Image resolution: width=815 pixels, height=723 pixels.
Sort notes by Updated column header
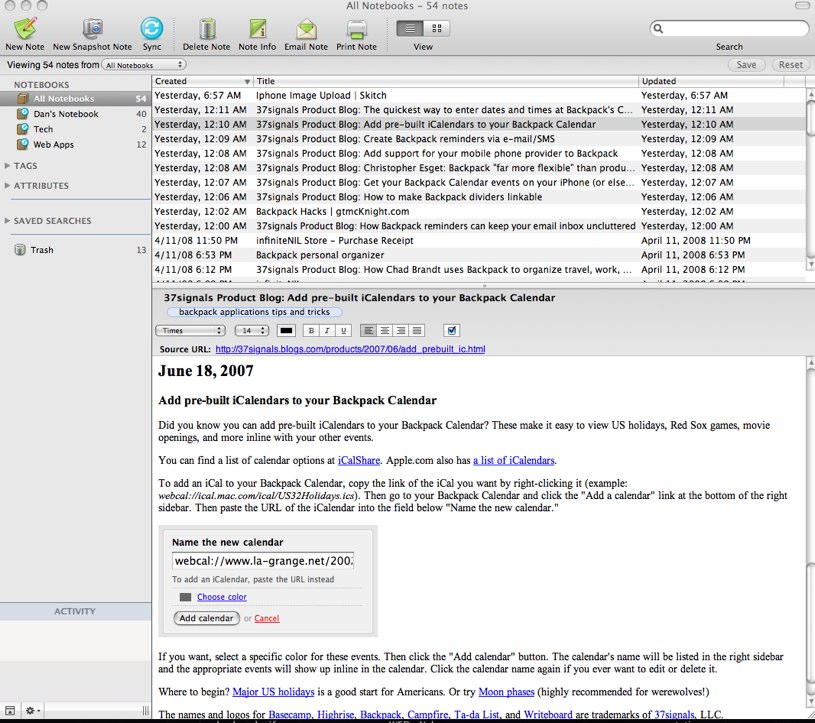pos(711,81)
